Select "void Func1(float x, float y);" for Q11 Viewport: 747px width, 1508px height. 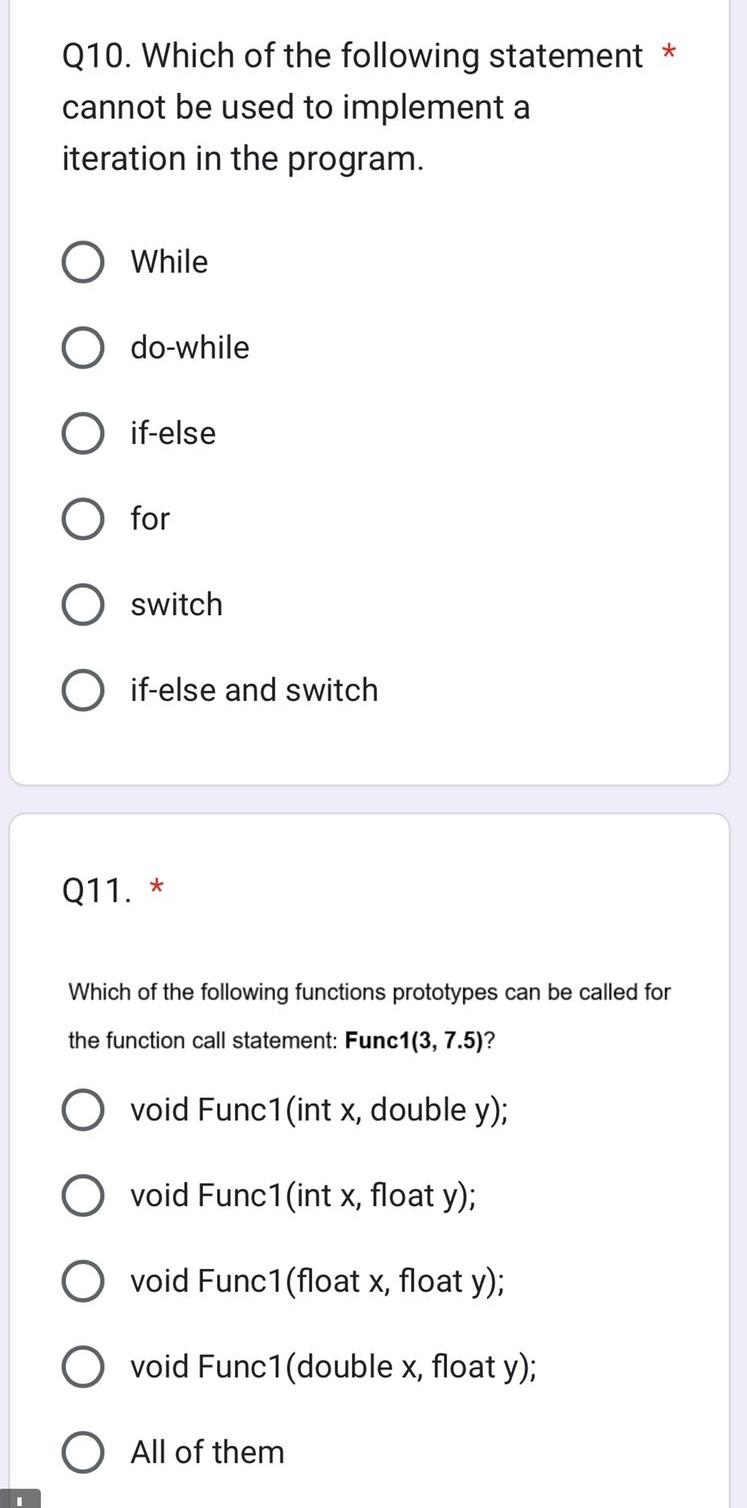83,1281
